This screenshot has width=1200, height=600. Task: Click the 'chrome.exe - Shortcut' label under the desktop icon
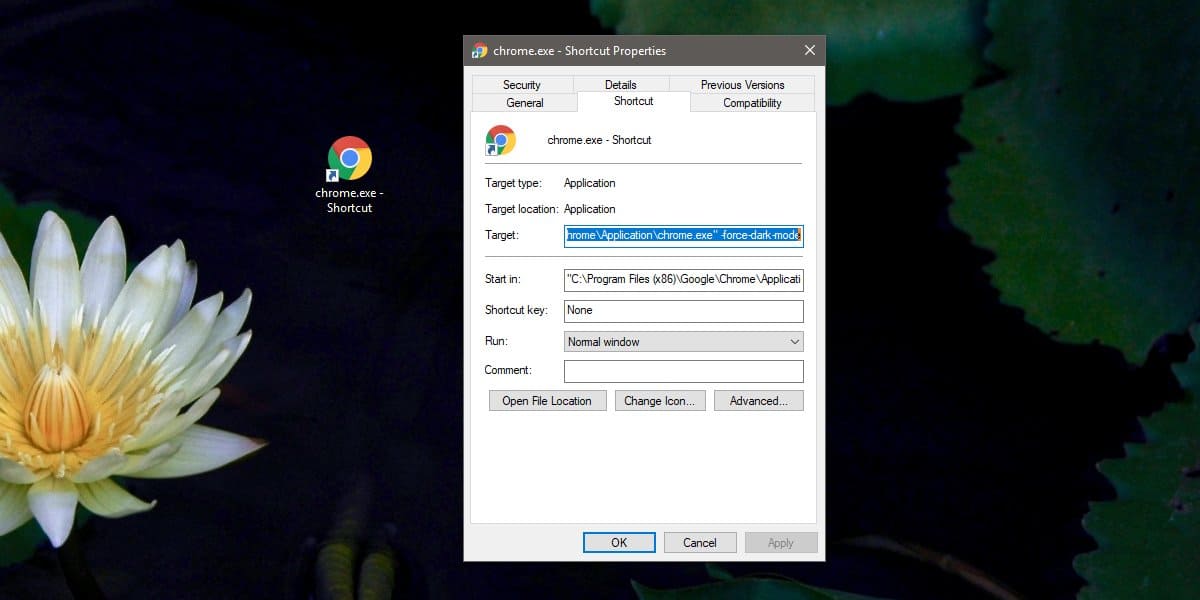350,201
